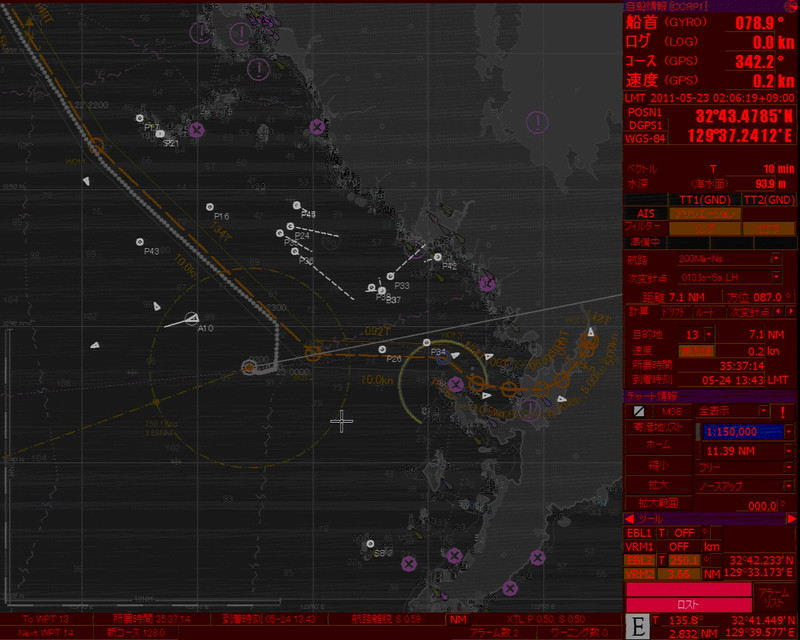
Task: Click the E mode icon at bottom
Action: 637,626
